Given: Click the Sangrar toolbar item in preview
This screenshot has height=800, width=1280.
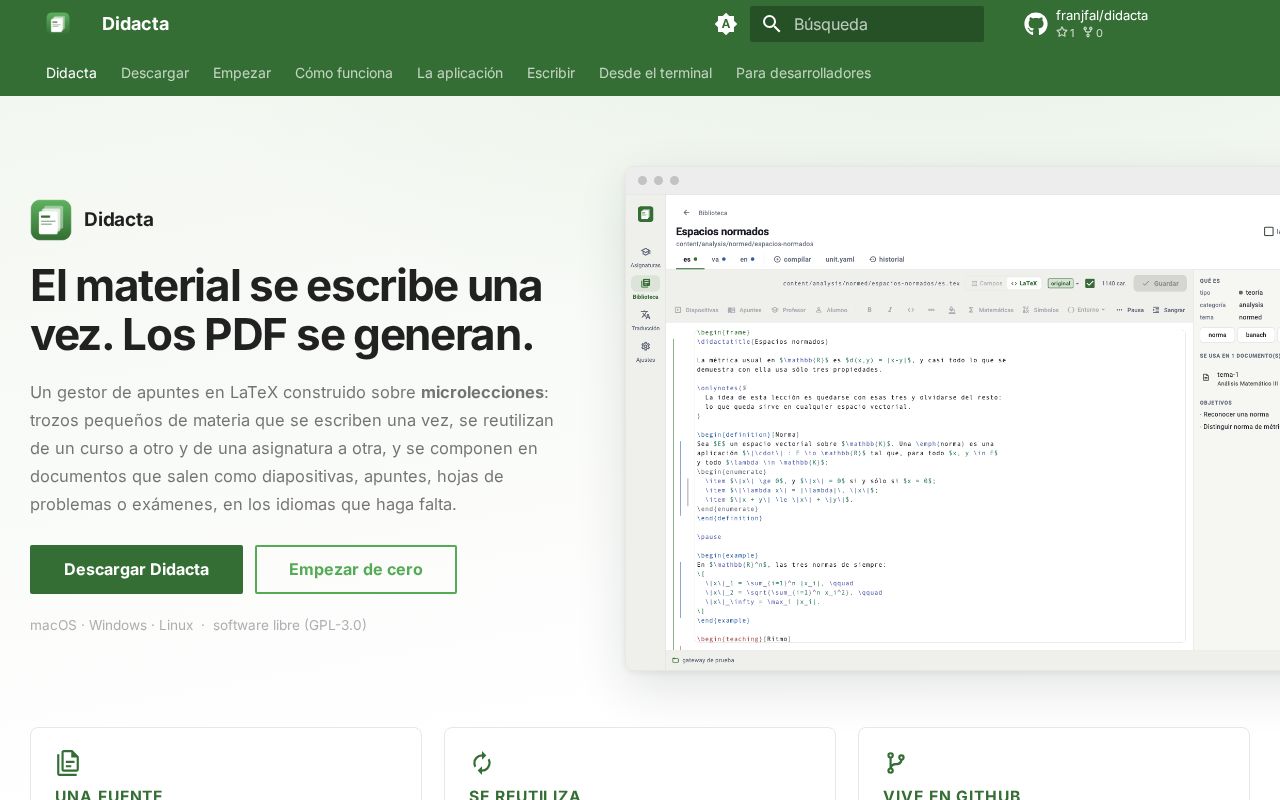Looking at the screenshot, I should click(1168, 310).
